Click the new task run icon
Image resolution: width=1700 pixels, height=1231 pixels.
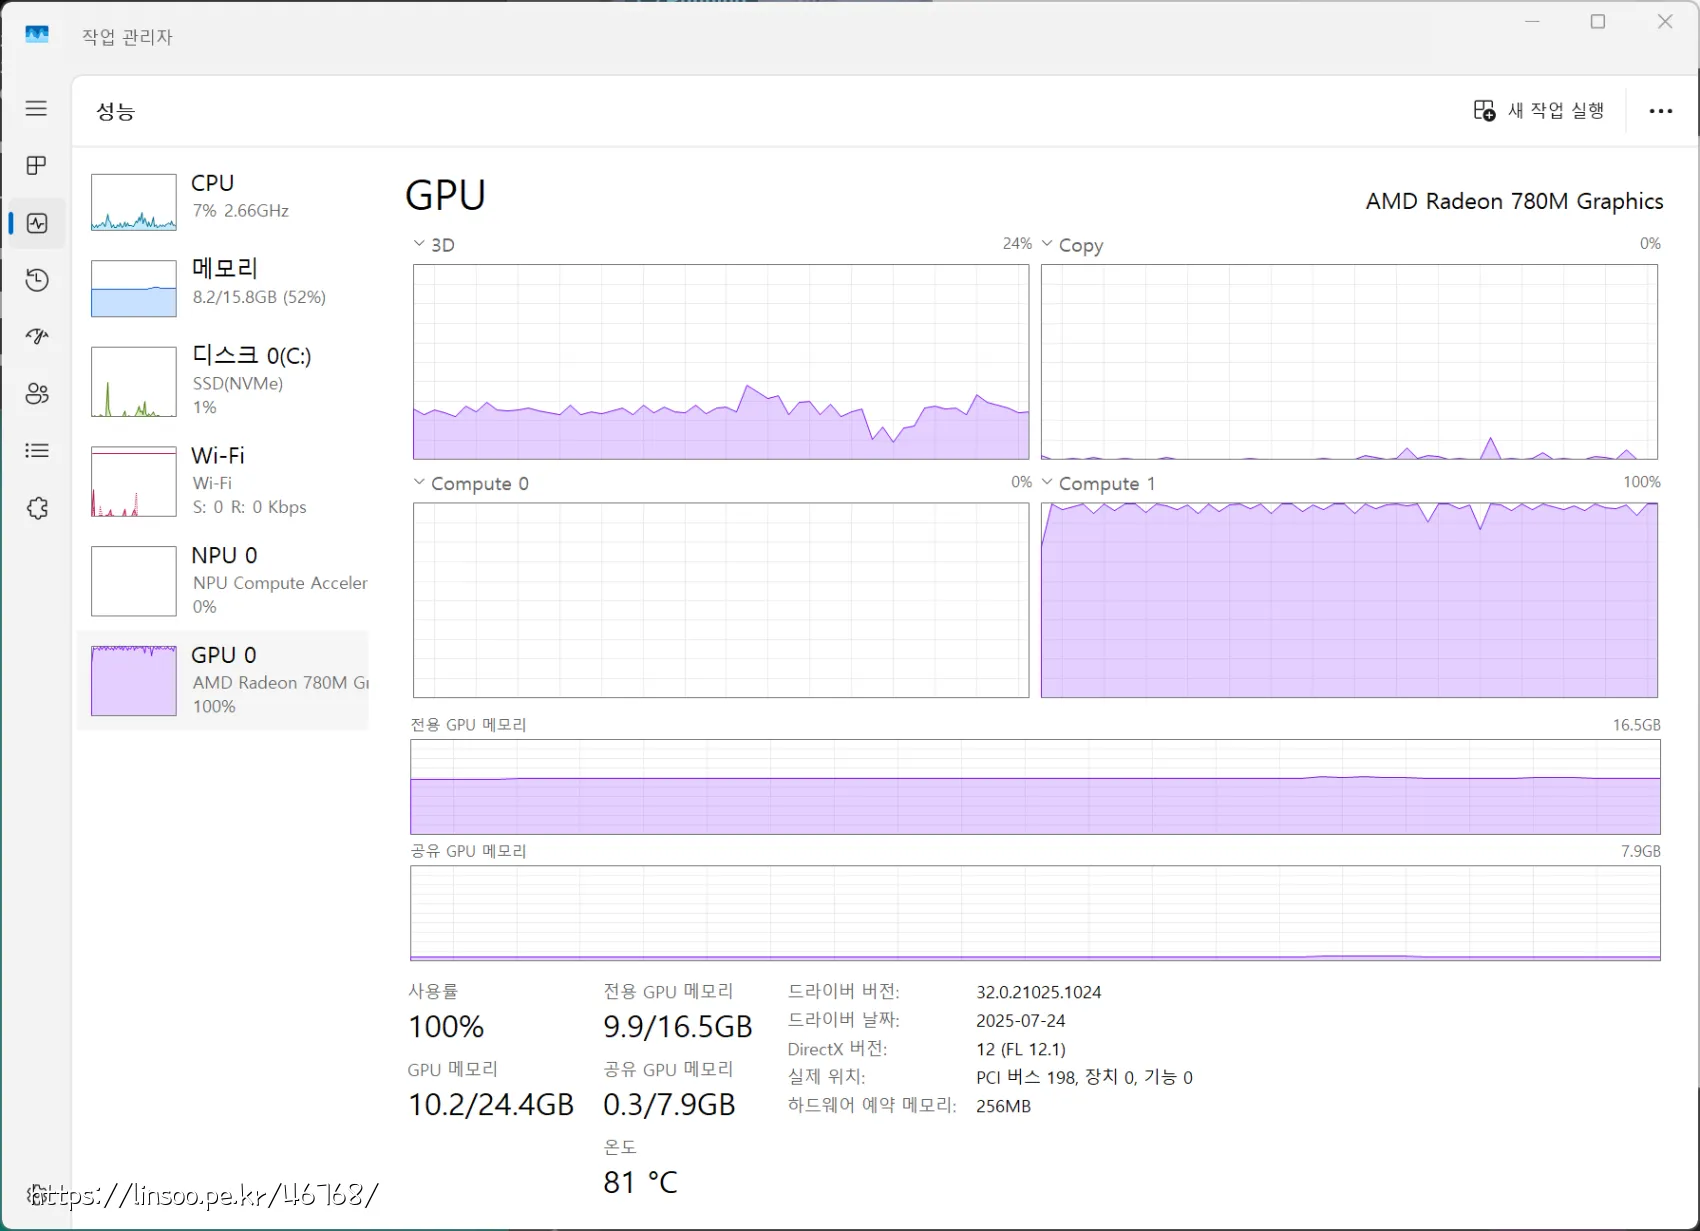tap(1484, 110)
